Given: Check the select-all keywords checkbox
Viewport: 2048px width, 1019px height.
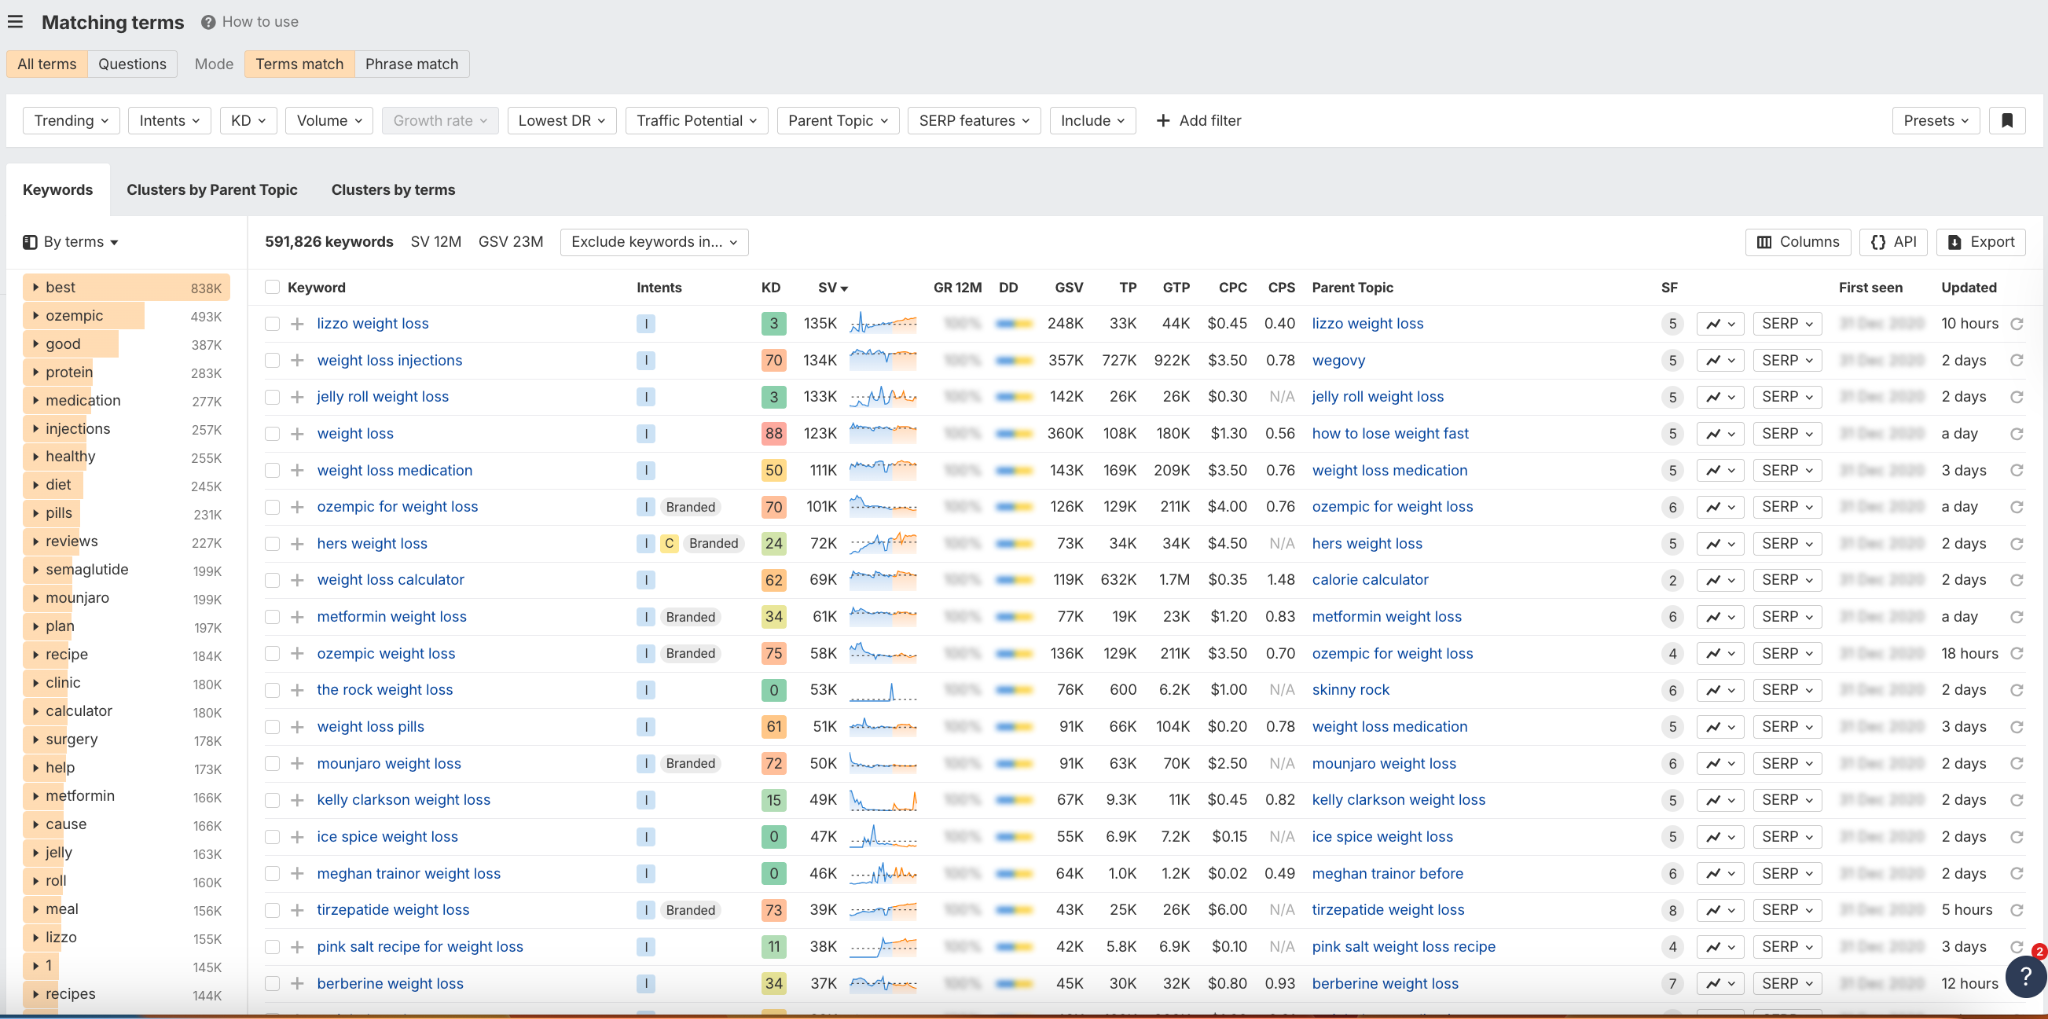Looking at the screenshot, I should (x=272, y=287).
